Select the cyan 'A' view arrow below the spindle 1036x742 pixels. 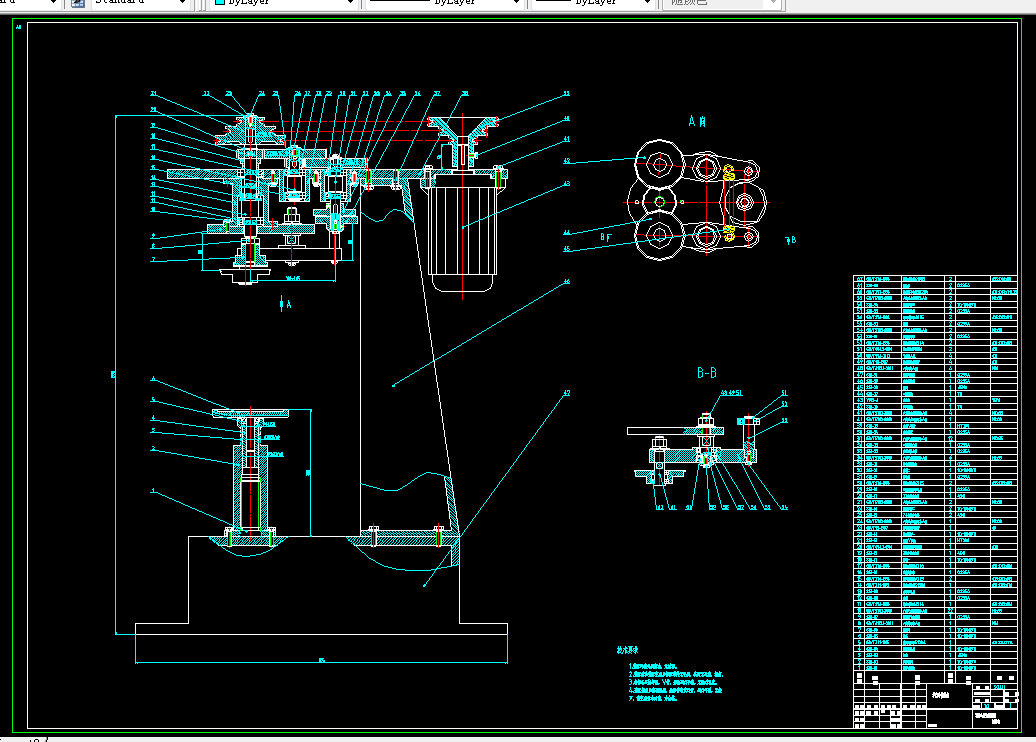[285, 304]
